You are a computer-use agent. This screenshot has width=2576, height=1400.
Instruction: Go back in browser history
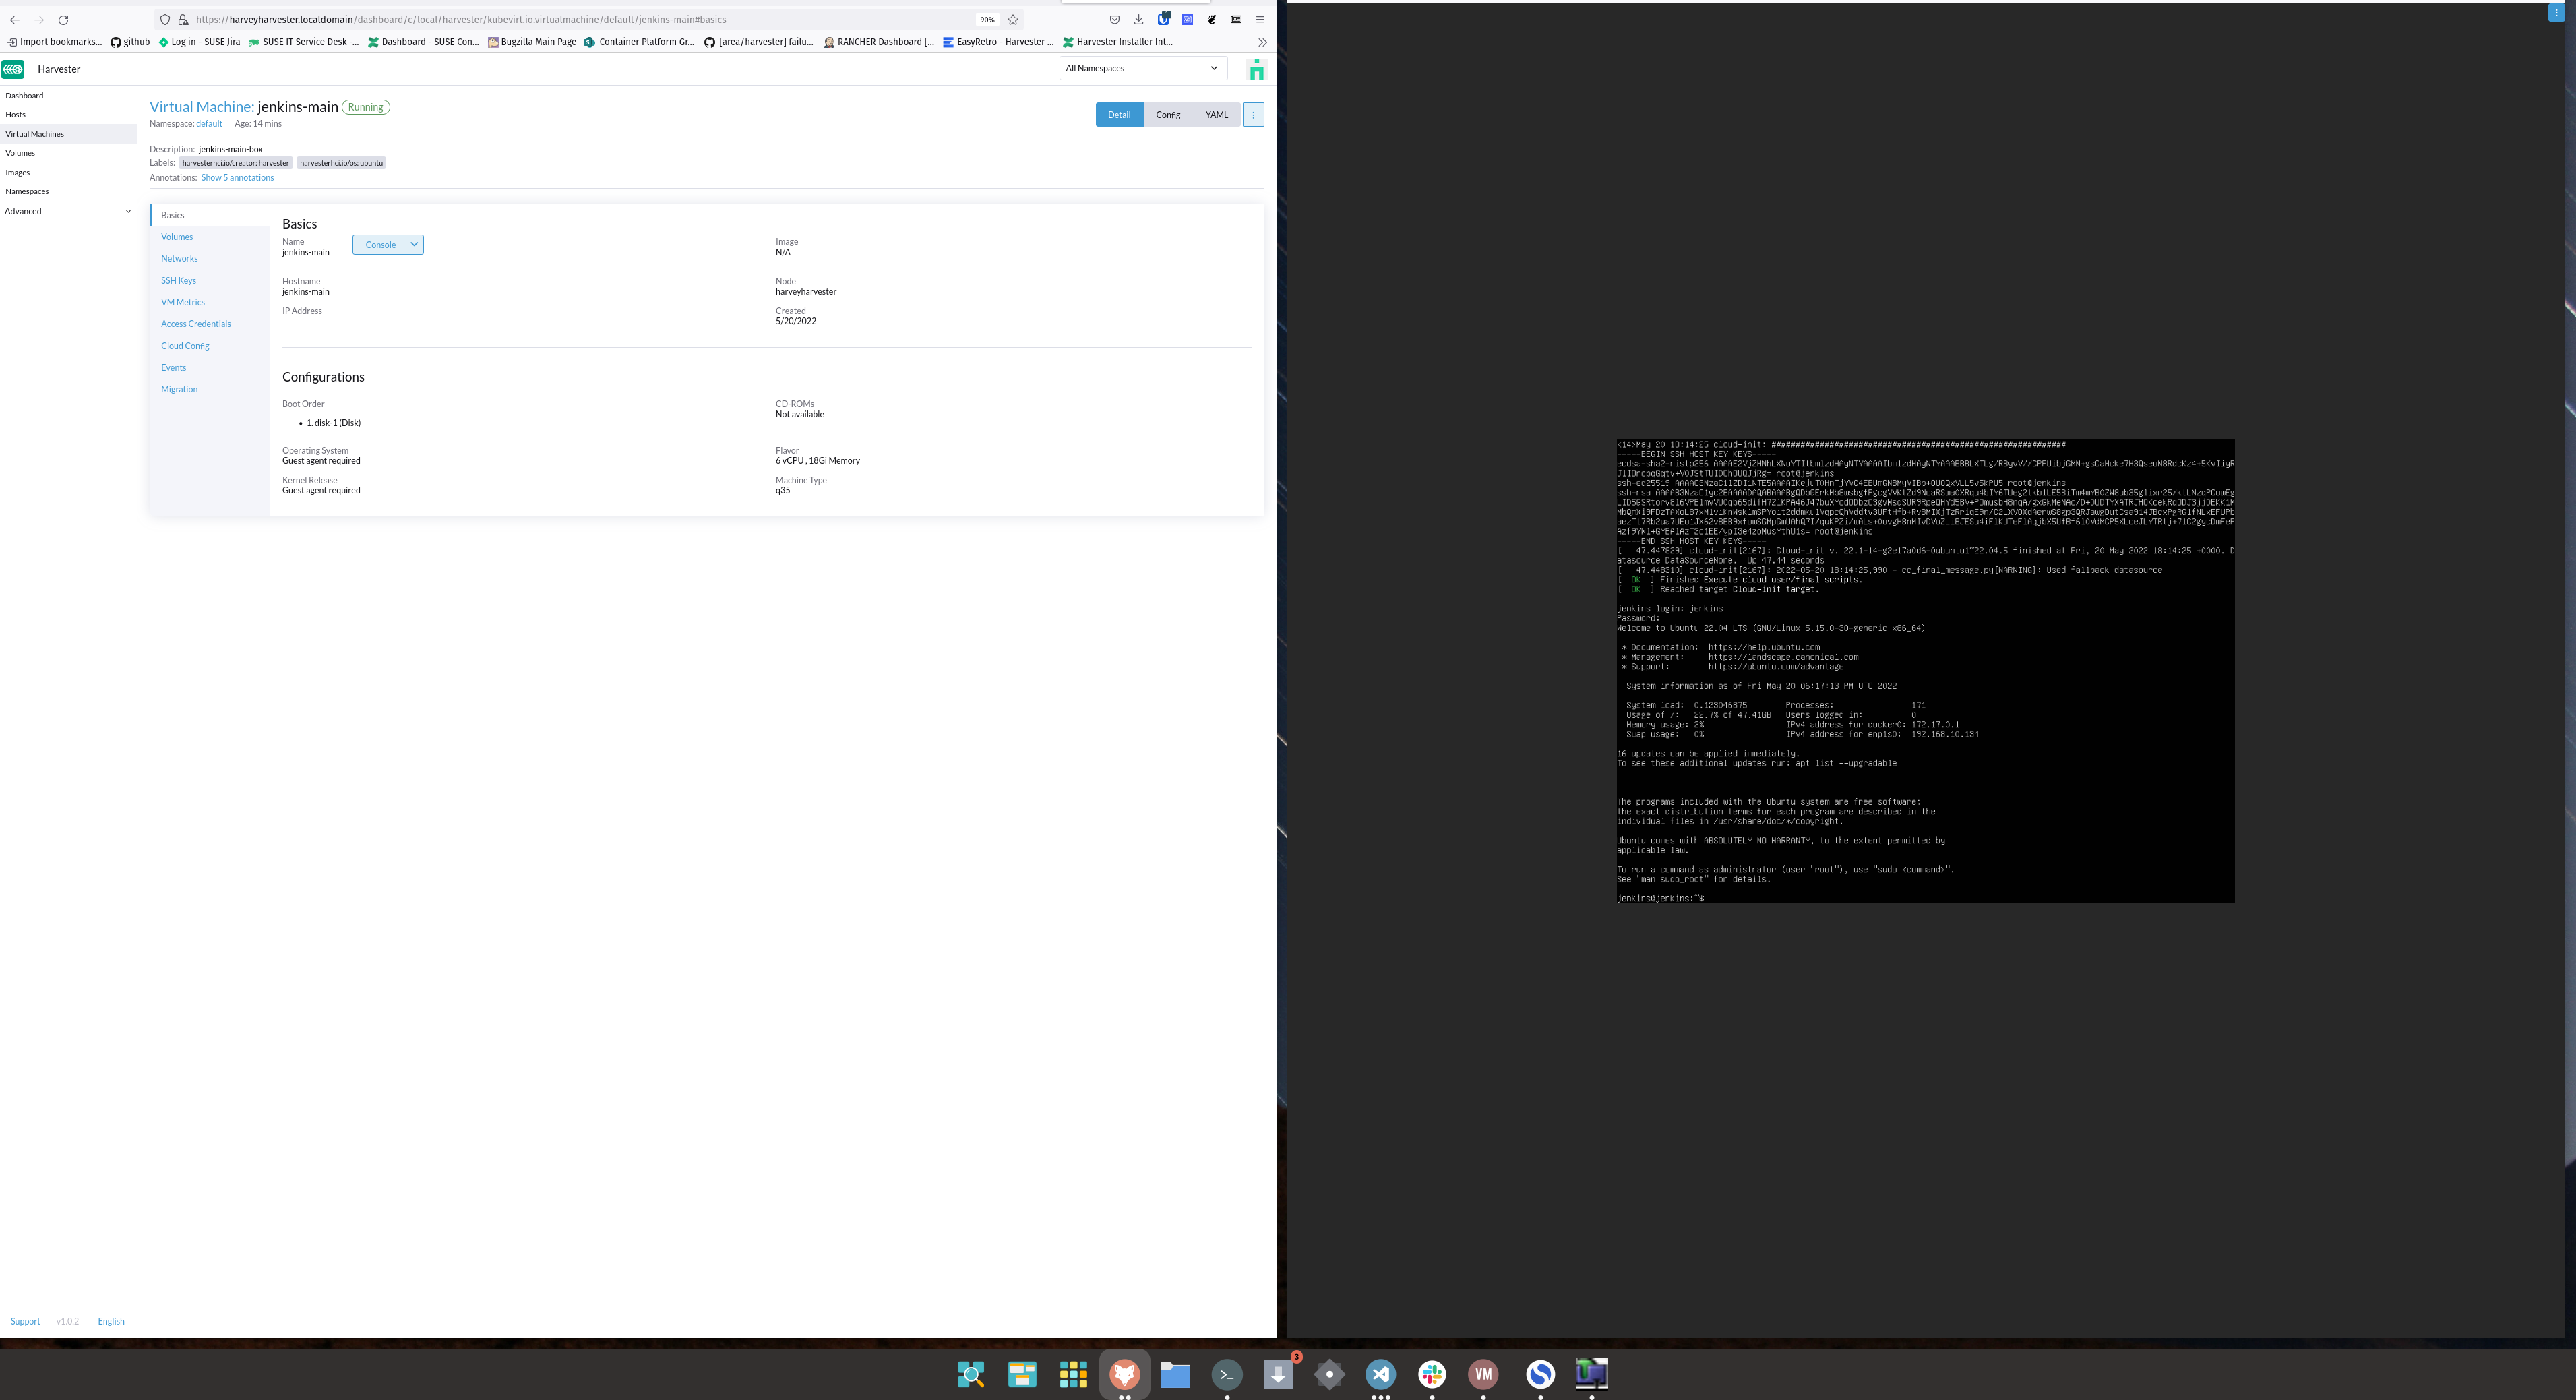click(15, 19)
